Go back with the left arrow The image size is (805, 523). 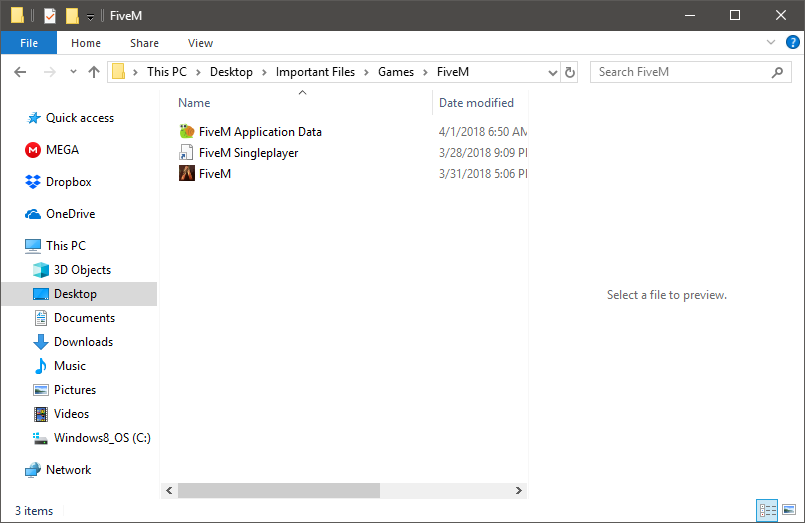pos(20,72)
